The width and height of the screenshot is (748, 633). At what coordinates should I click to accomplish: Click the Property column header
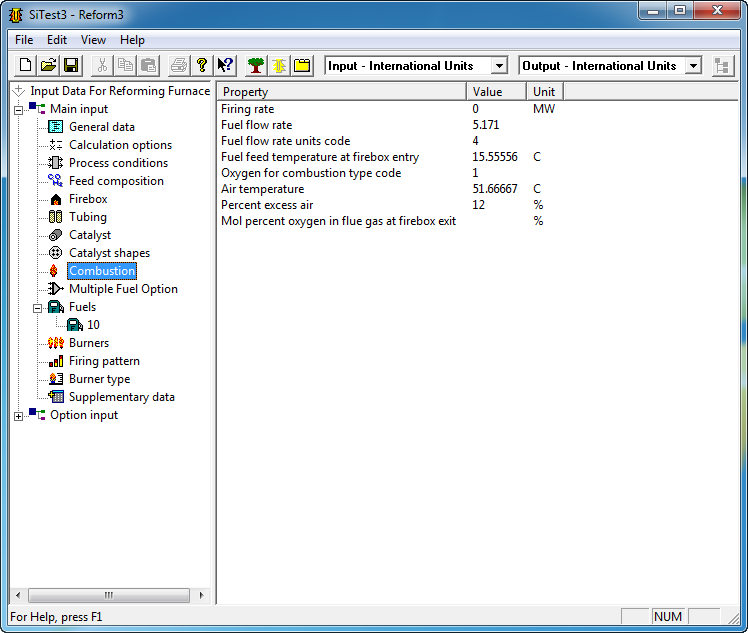click(342, 92)
